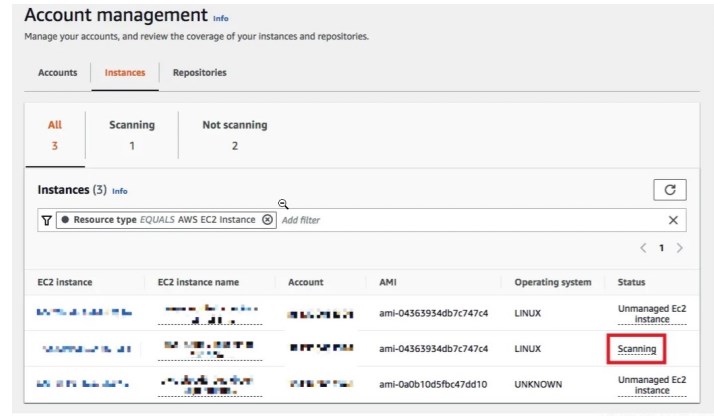This screenshot has width=714, height=420.
Task: Switch to the Accounts tab
Action: click(x=57, y=73)
